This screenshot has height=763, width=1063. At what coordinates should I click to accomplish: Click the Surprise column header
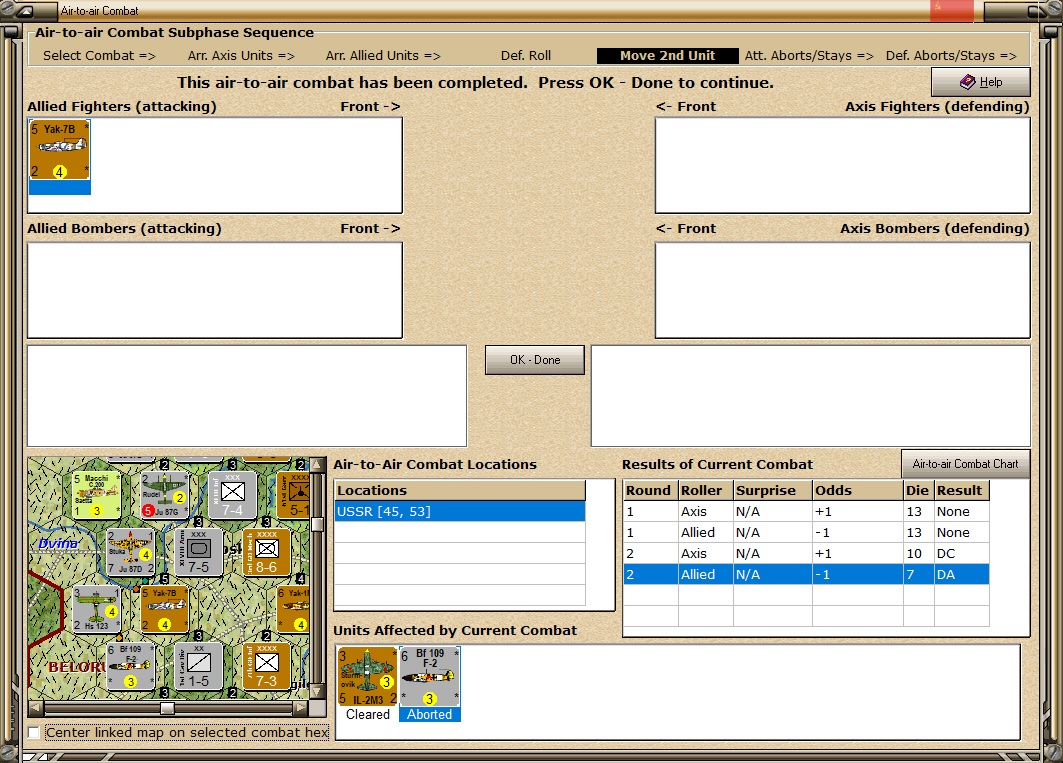point(773,490)
